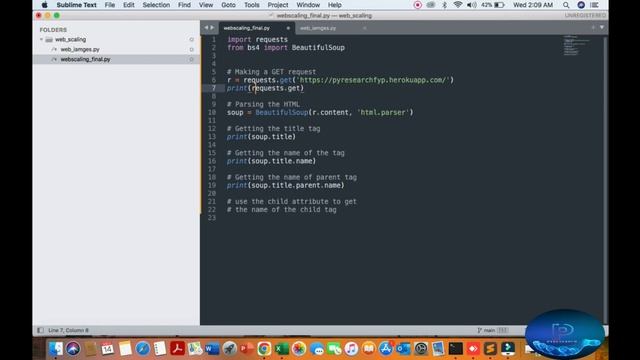Open Safari in the Dock
Image resolution: width=640 pixels, height=360 pixels.
click(142, 349)
